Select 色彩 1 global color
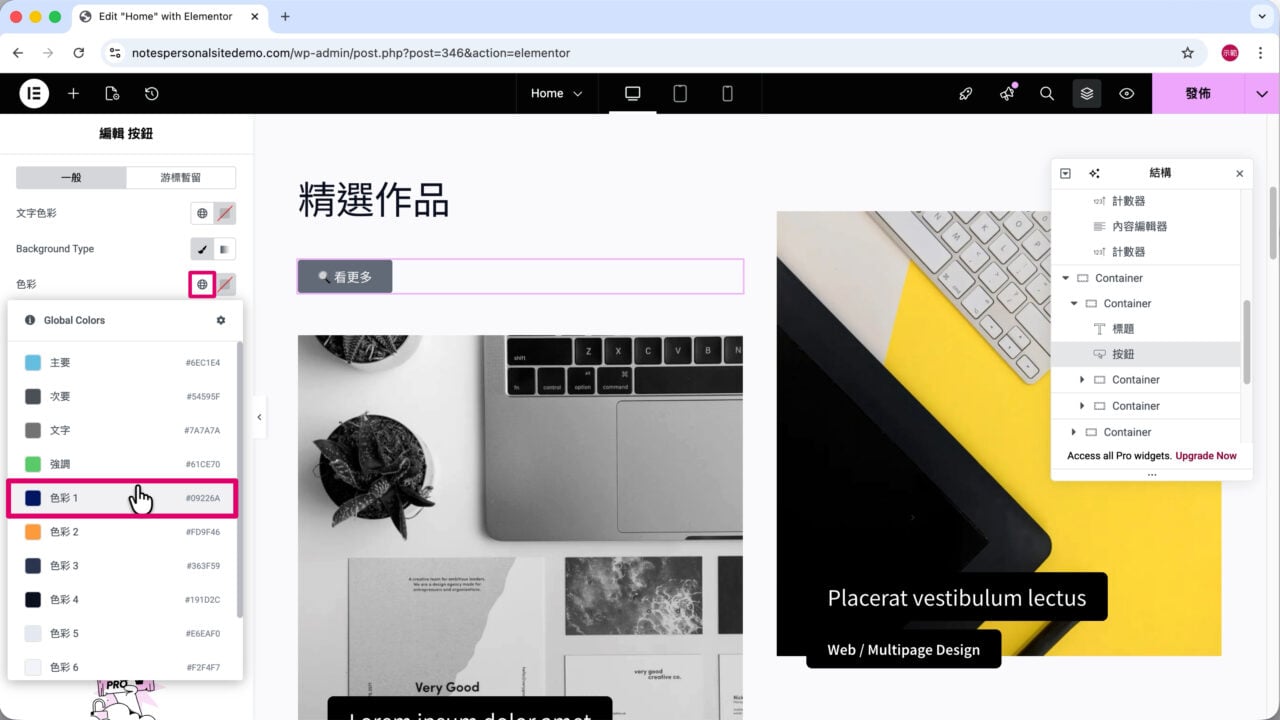1280x720 pixels. pos(122,498)
